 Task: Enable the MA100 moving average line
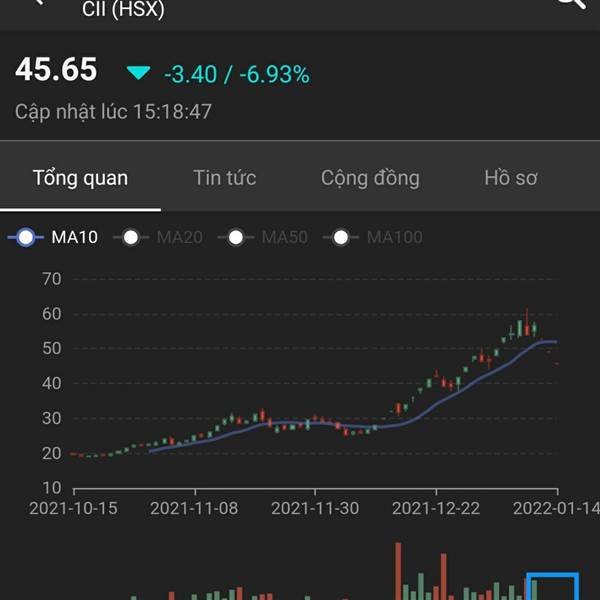(373, 237)
